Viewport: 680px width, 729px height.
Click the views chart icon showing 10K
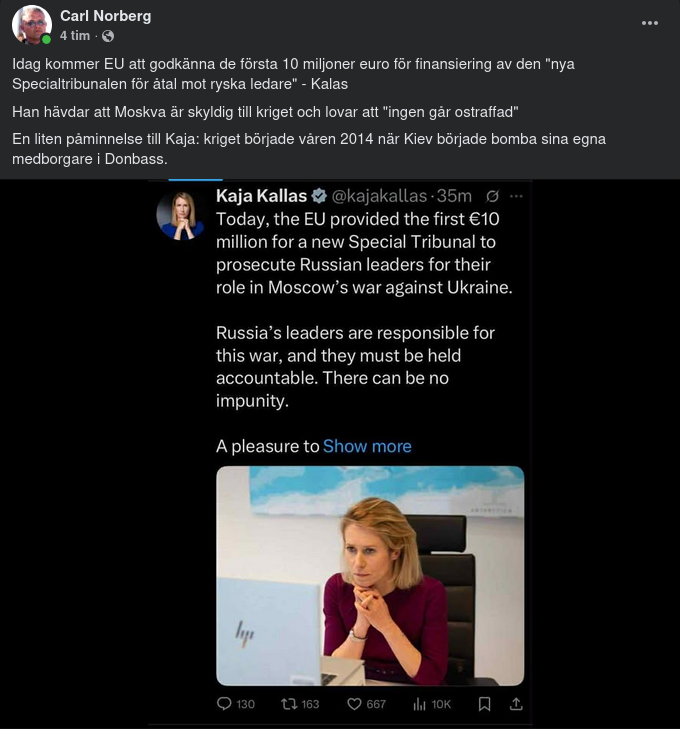420,704
